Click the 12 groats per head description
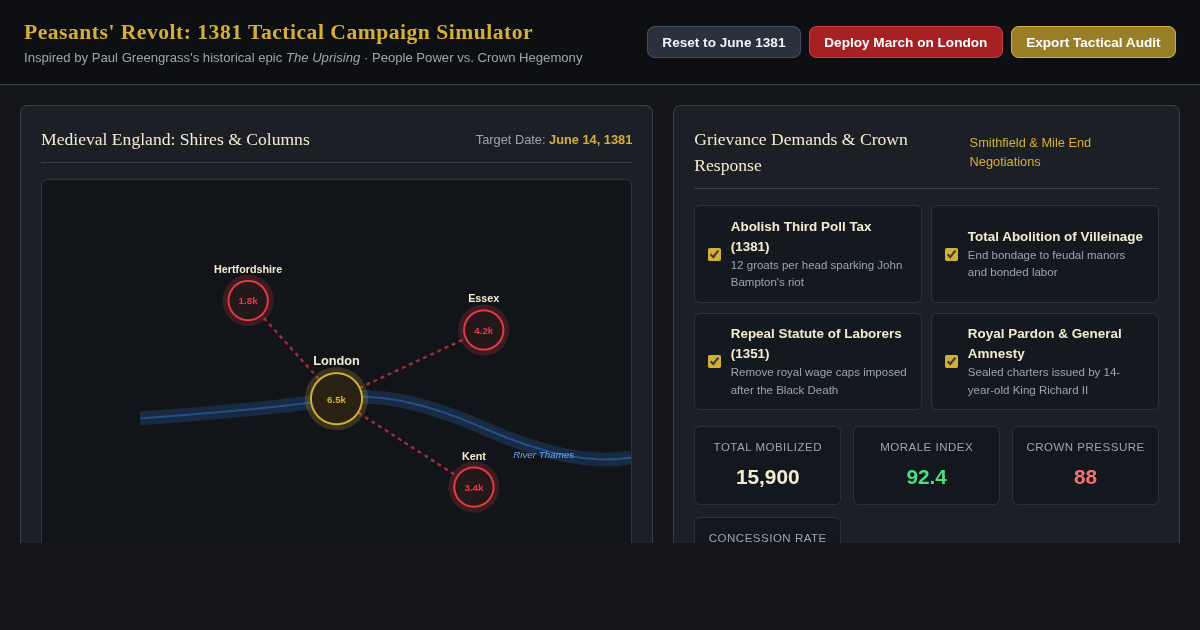The width and height of the screenshot is (1200, 630). [817, 274]
